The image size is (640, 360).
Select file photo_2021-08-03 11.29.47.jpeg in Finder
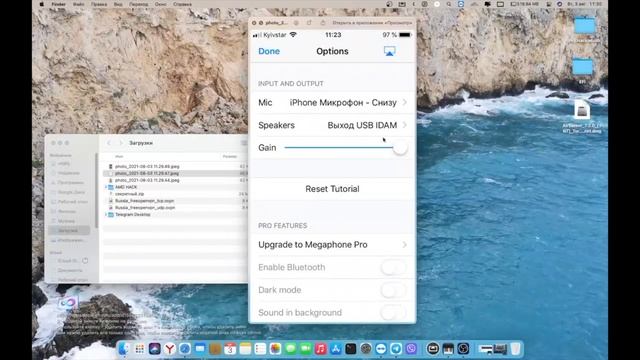pyautogui.click(x=147, y=173)
